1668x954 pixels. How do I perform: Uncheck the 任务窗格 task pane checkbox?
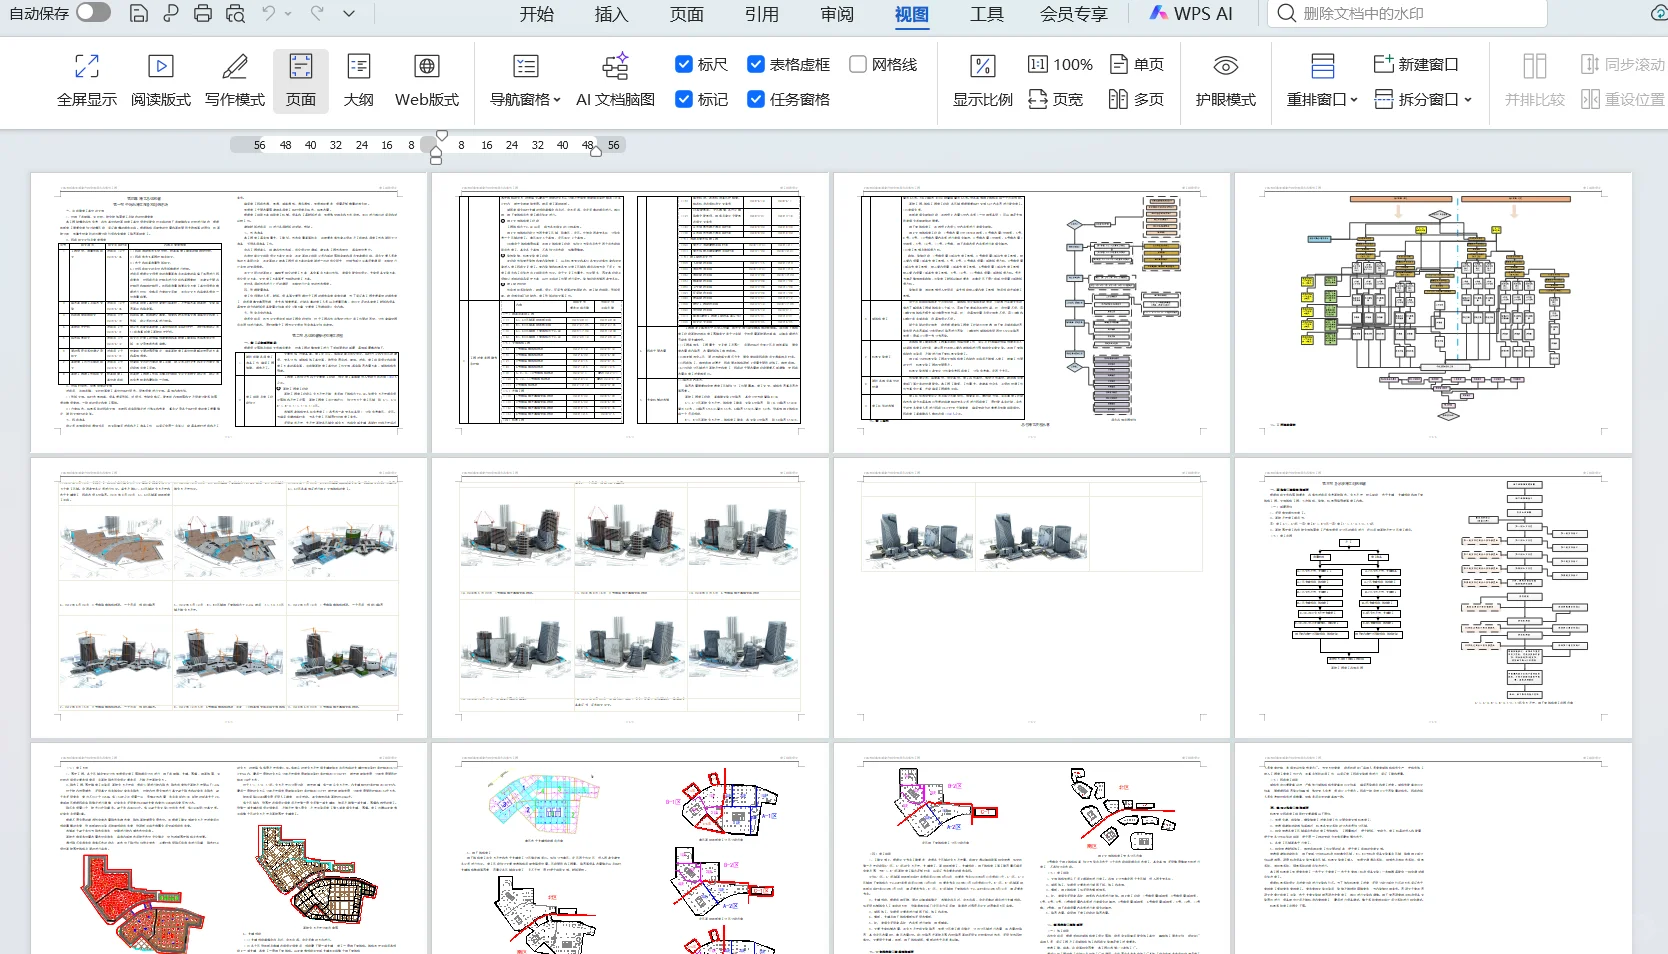[756, 99]
